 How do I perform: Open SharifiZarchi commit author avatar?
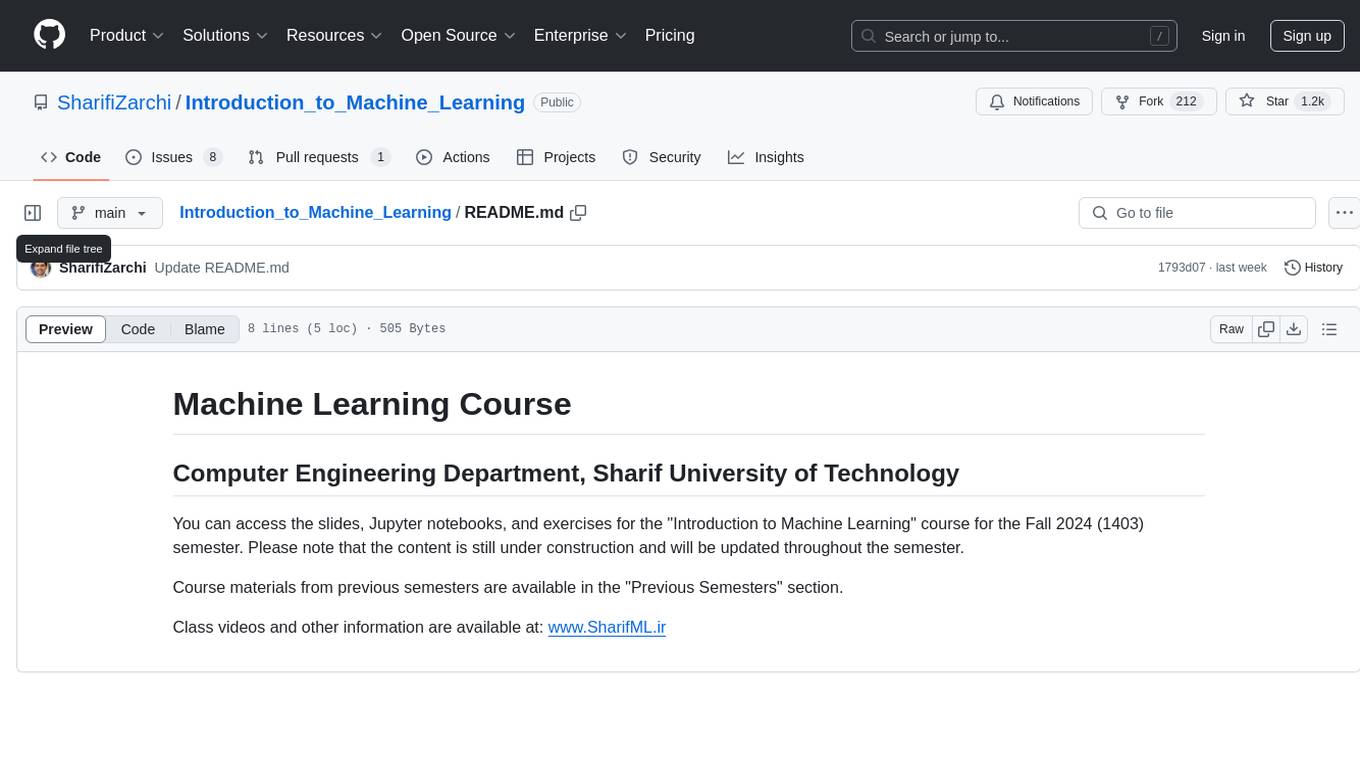coord(41,268)
